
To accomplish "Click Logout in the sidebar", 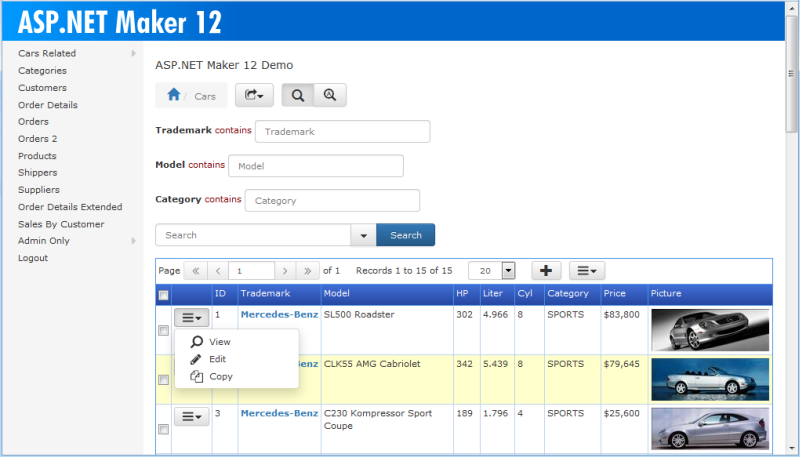I will (x=33, y=258).
